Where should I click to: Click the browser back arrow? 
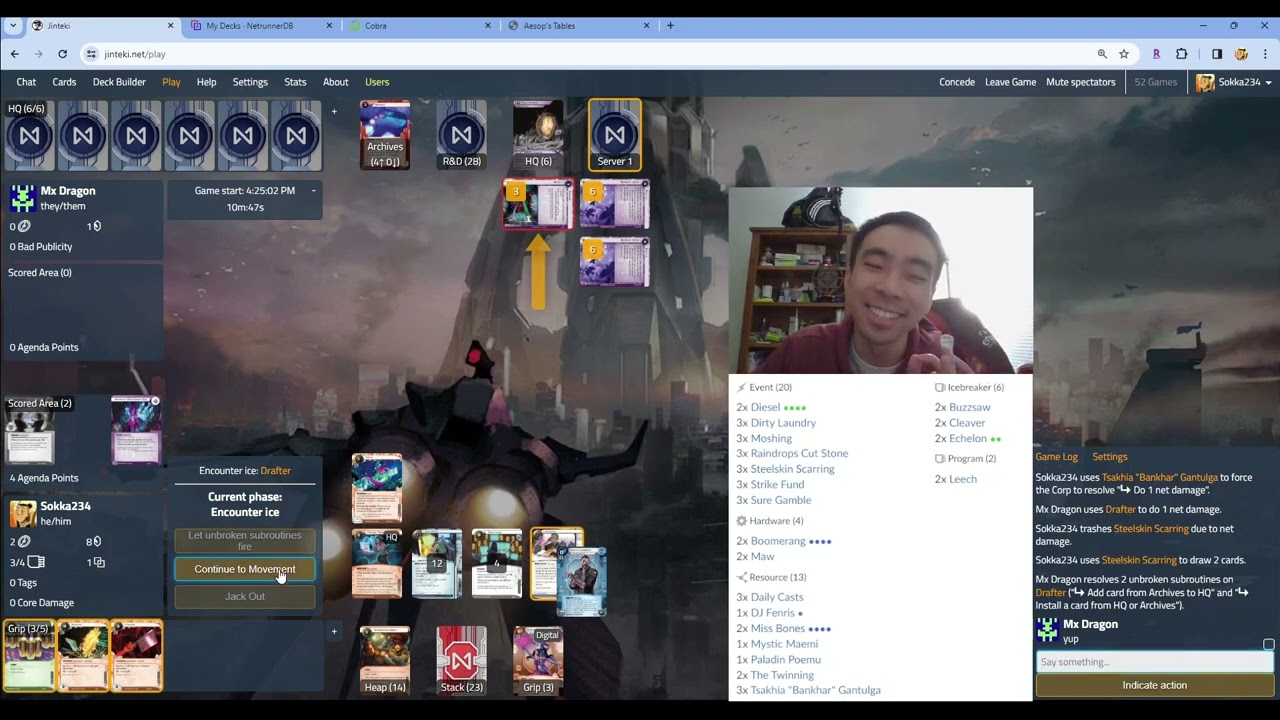point(14,54)
